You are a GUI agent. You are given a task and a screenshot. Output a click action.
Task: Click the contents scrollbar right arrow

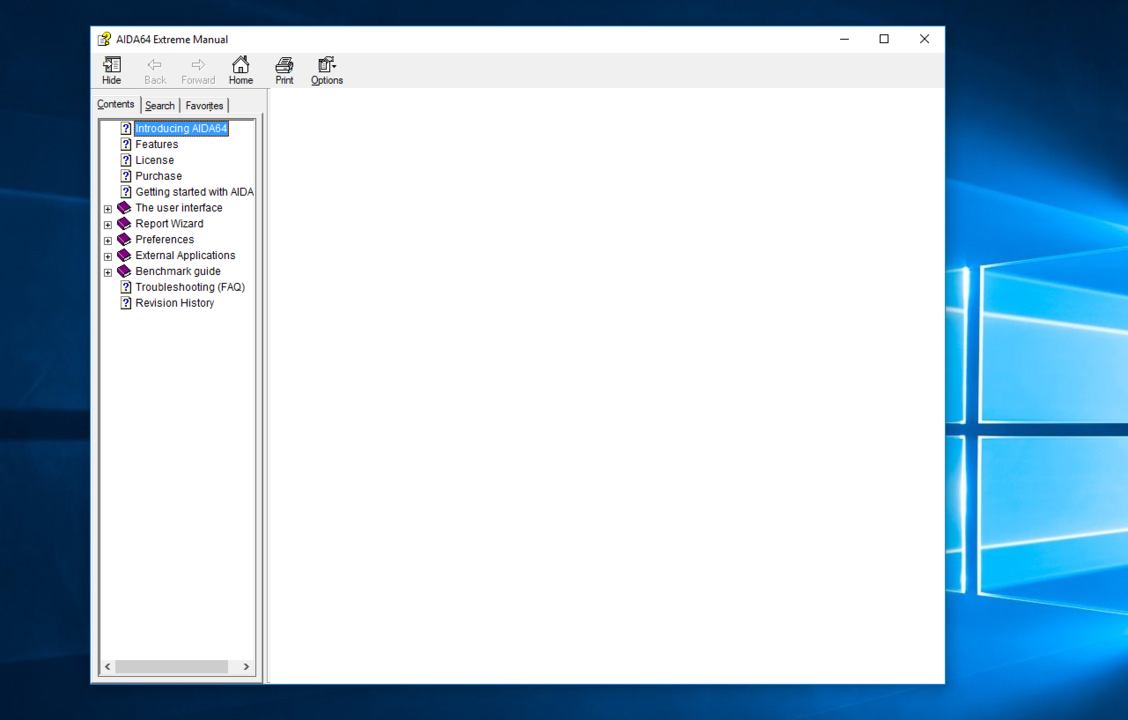point(246,667)
